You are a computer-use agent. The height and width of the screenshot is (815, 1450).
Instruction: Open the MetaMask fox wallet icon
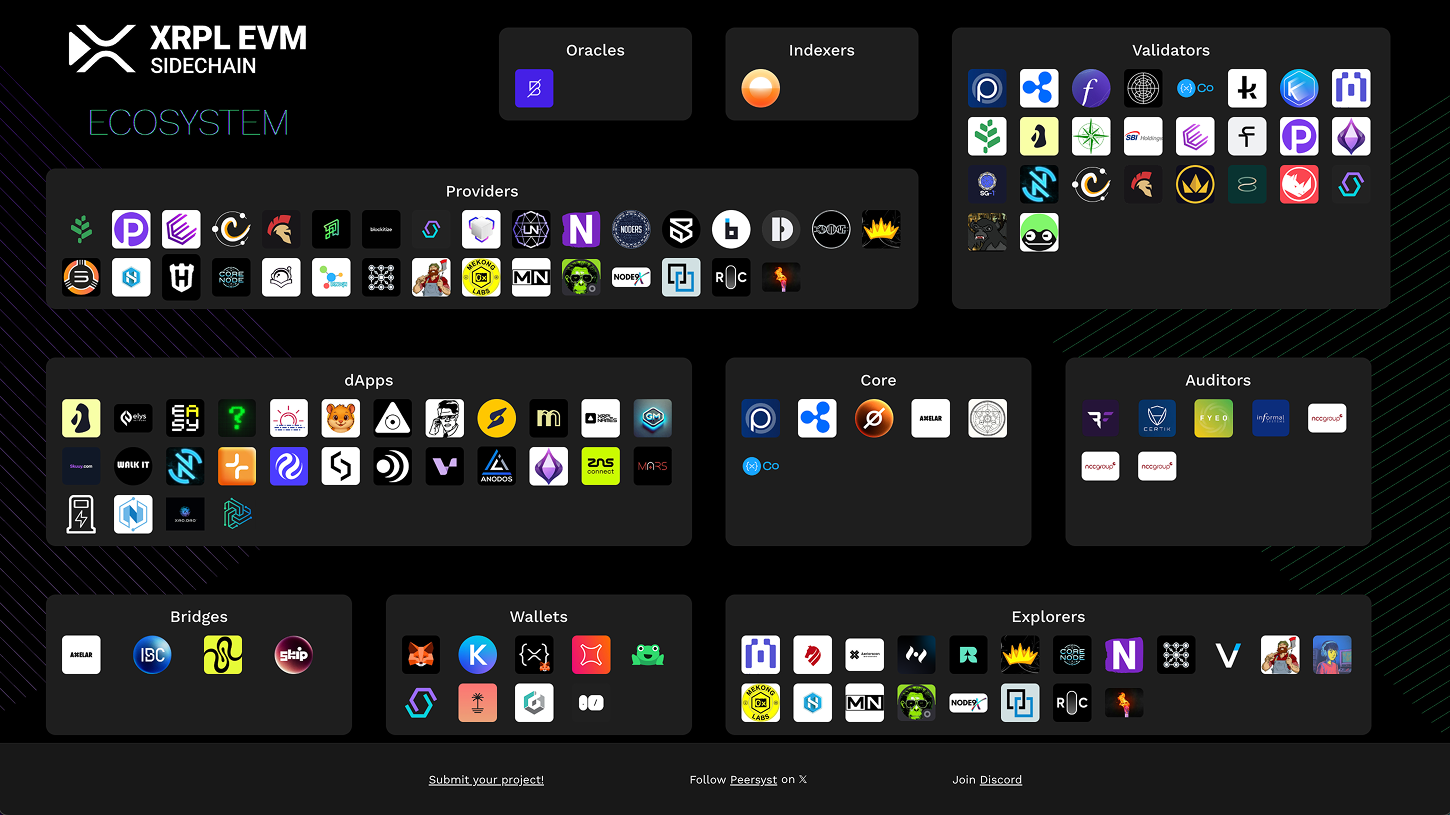[x=421, y=655]
